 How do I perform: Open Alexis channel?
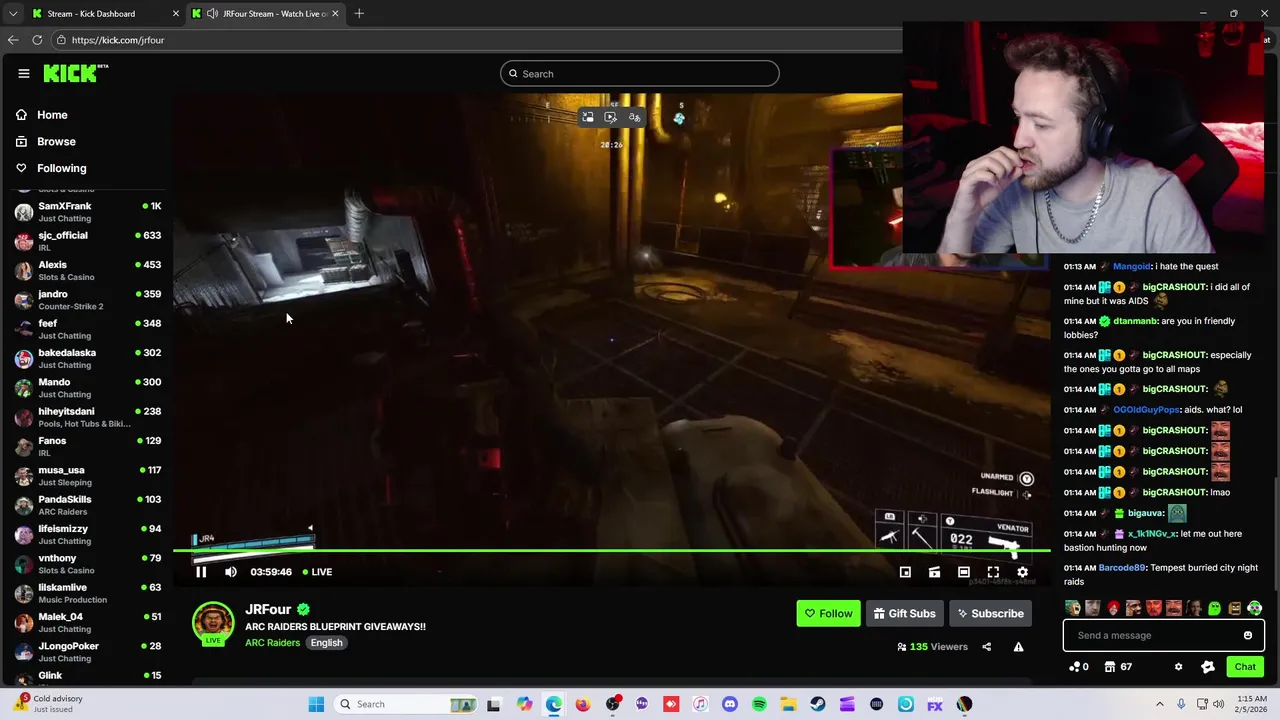[x=88, y=270]
